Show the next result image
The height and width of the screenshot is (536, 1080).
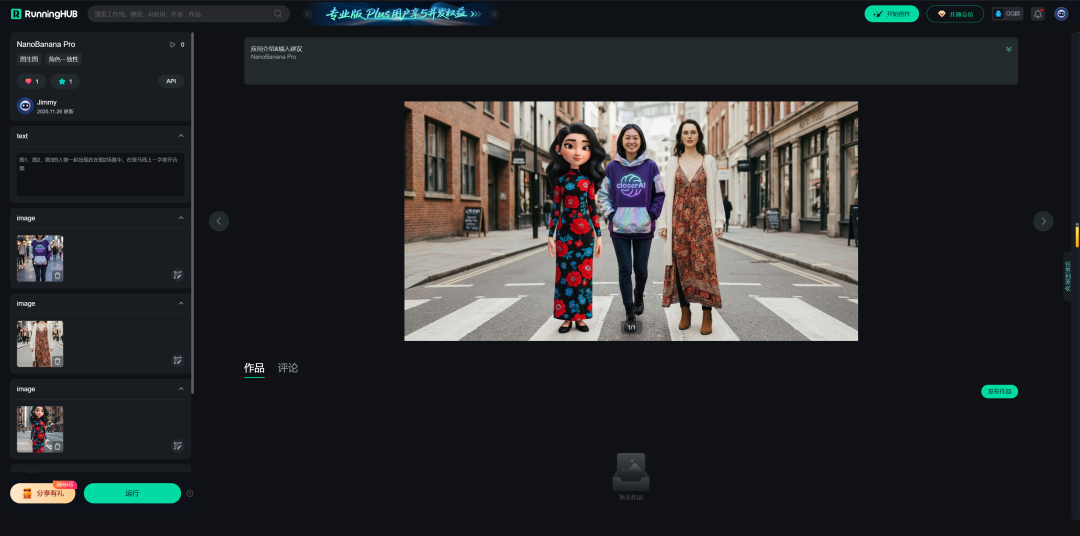(x=1043, y=221)
